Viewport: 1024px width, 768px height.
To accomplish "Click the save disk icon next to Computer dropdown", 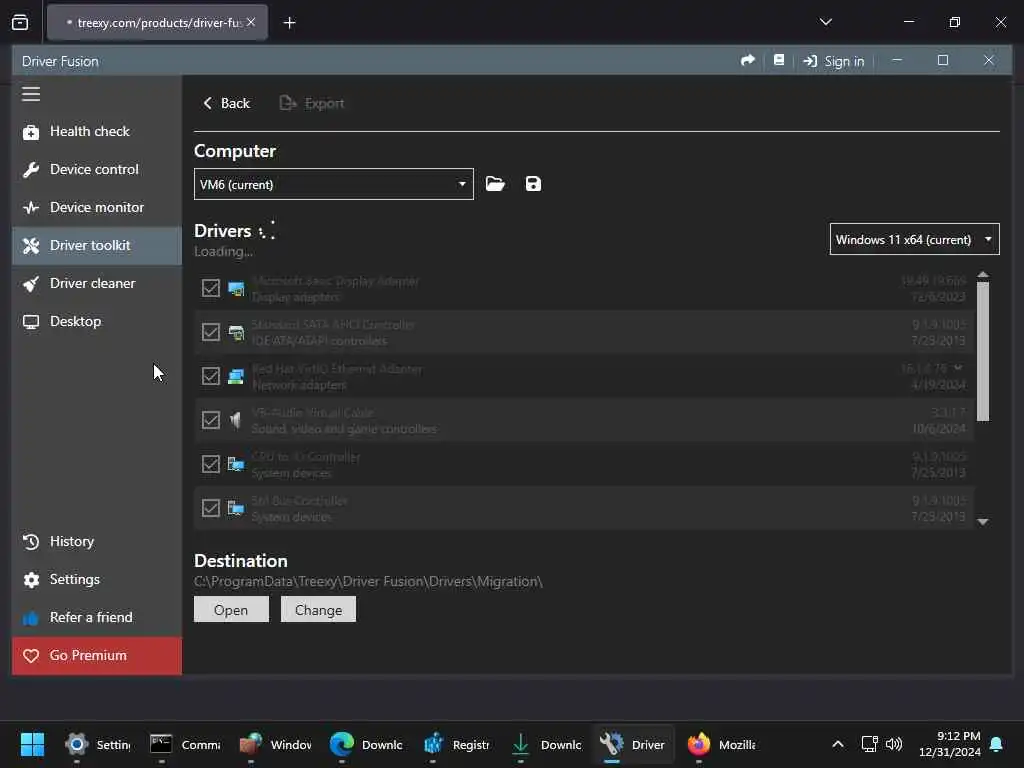I will pyautogui.click(x=533, y=184).
